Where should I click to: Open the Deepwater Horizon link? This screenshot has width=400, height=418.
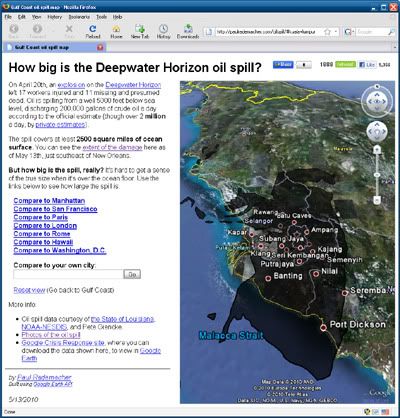(x=133, y=85)
